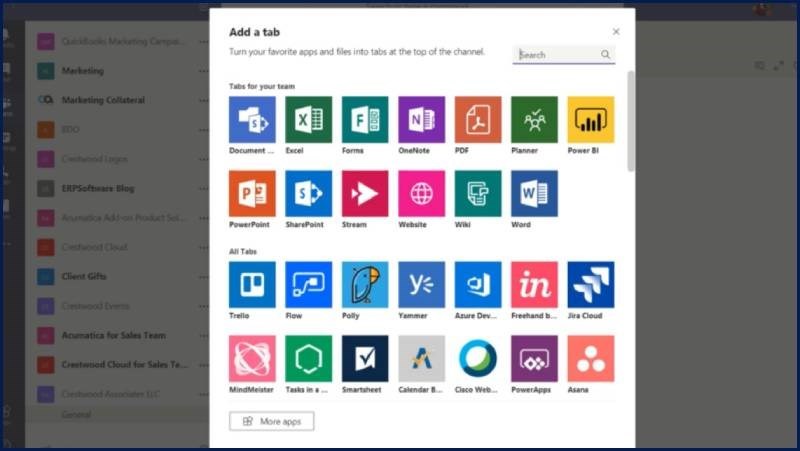The image size is (800, 451).
Task: Add the Asana app tile
Action: click(x=591, y=359)
